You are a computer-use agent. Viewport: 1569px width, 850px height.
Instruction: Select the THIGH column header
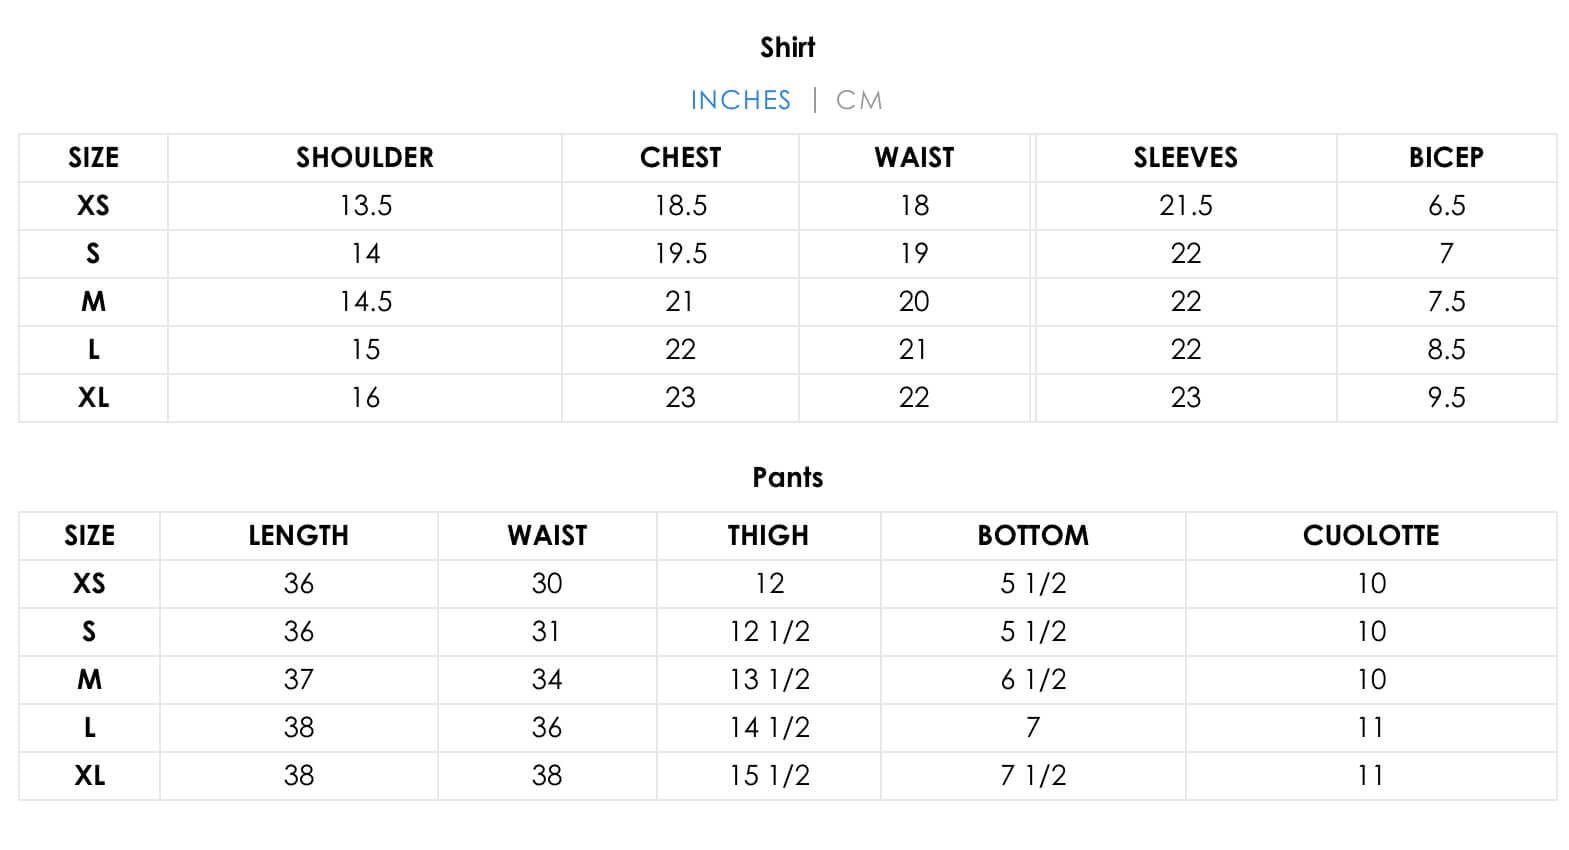click(x=768, y=535)
